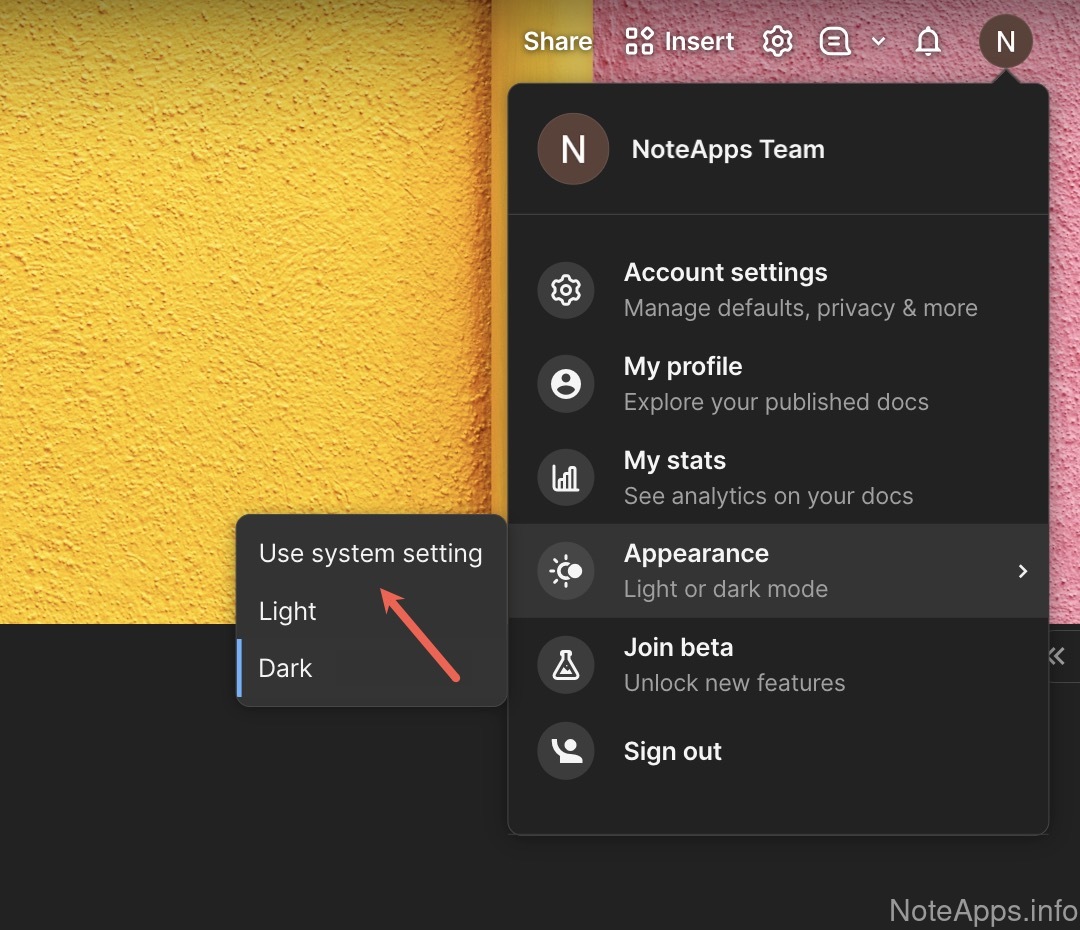Click the Account settings gear icon

click(566, 290)
